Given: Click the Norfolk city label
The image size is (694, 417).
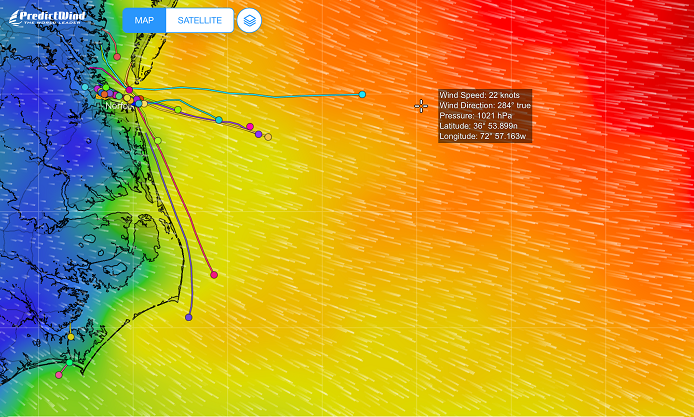Looking at the screenshot, I should click(118, 105).
